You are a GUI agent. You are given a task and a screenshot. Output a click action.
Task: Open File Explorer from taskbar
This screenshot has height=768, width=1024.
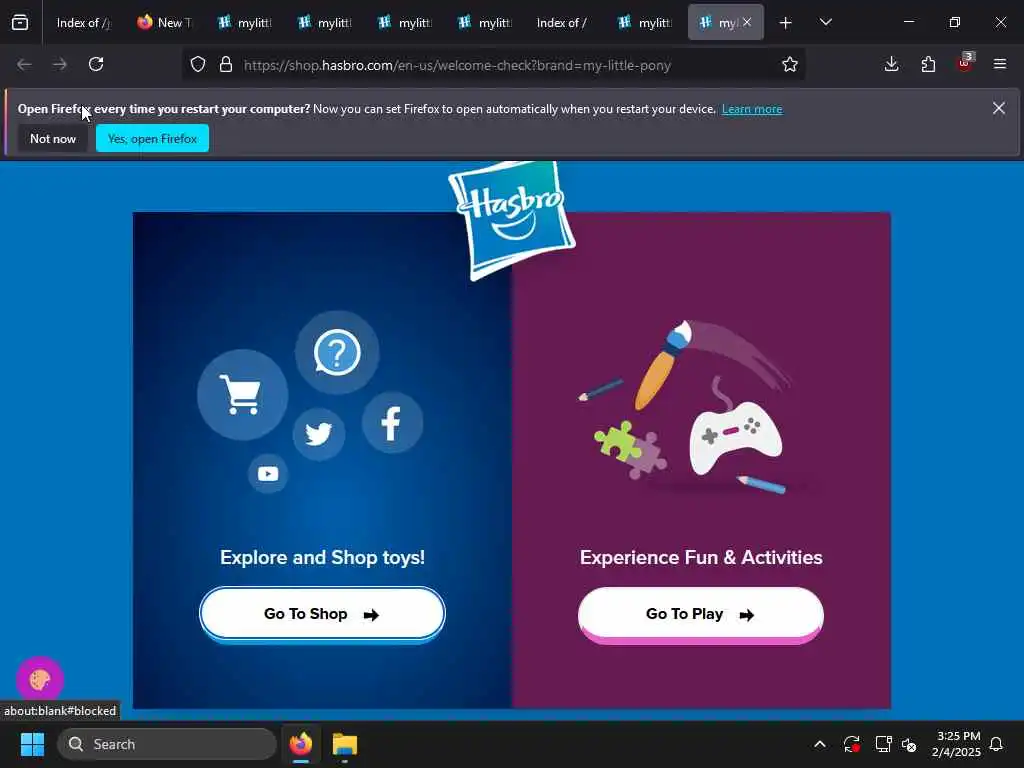345,744
